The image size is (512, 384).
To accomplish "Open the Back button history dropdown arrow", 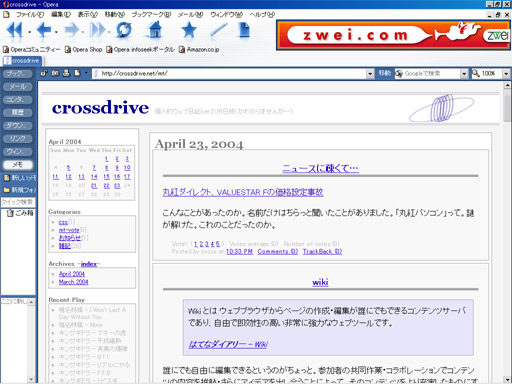I will (x=56, y=32).
